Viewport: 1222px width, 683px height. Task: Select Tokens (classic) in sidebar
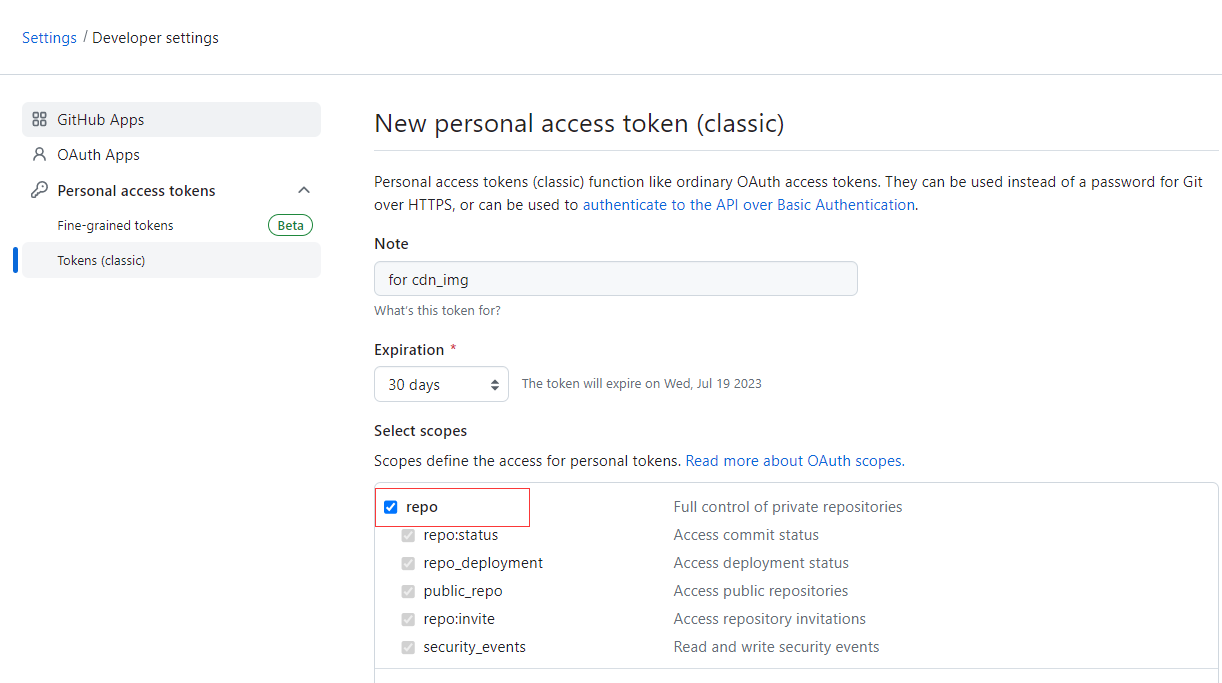[x=101, y=261]
